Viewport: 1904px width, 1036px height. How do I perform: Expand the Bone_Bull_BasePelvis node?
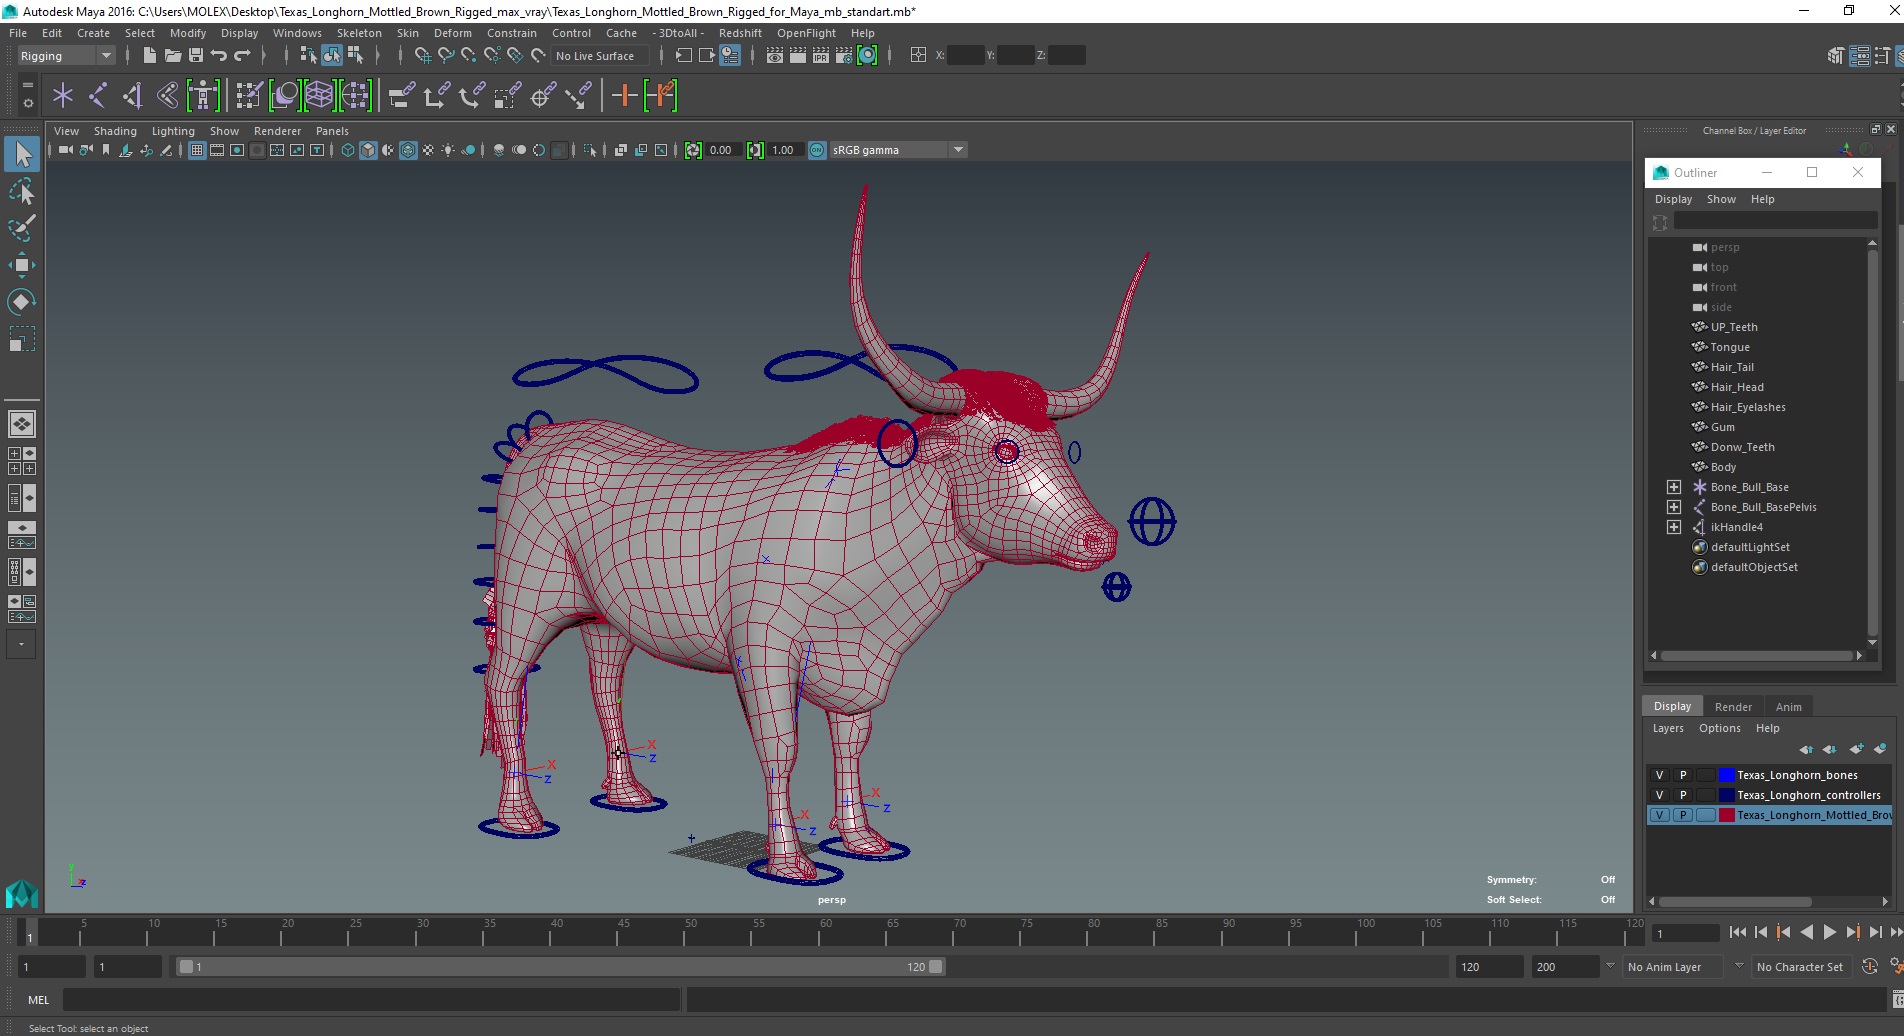tap(1674, 507)
